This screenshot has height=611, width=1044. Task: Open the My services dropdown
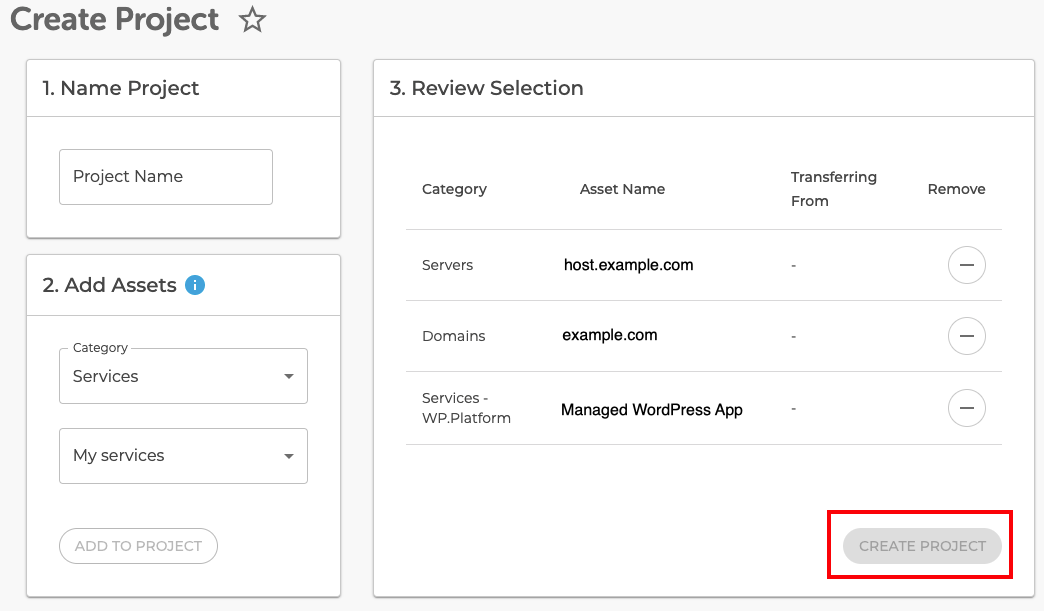pyautogui.click(x=183, y=455)
